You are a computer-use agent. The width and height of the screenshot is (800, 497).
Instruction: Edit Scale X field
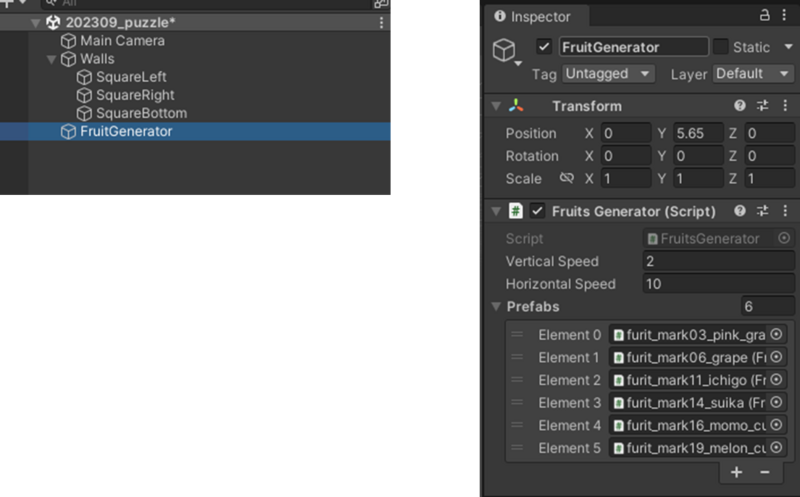tap(626, 179)
